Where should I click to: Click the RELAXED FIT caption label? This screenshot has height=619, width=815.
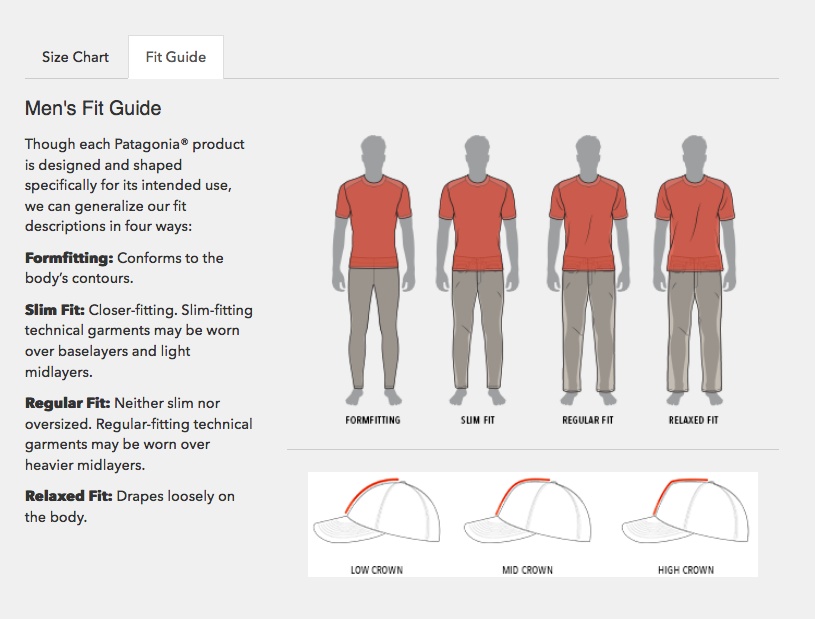693,421
